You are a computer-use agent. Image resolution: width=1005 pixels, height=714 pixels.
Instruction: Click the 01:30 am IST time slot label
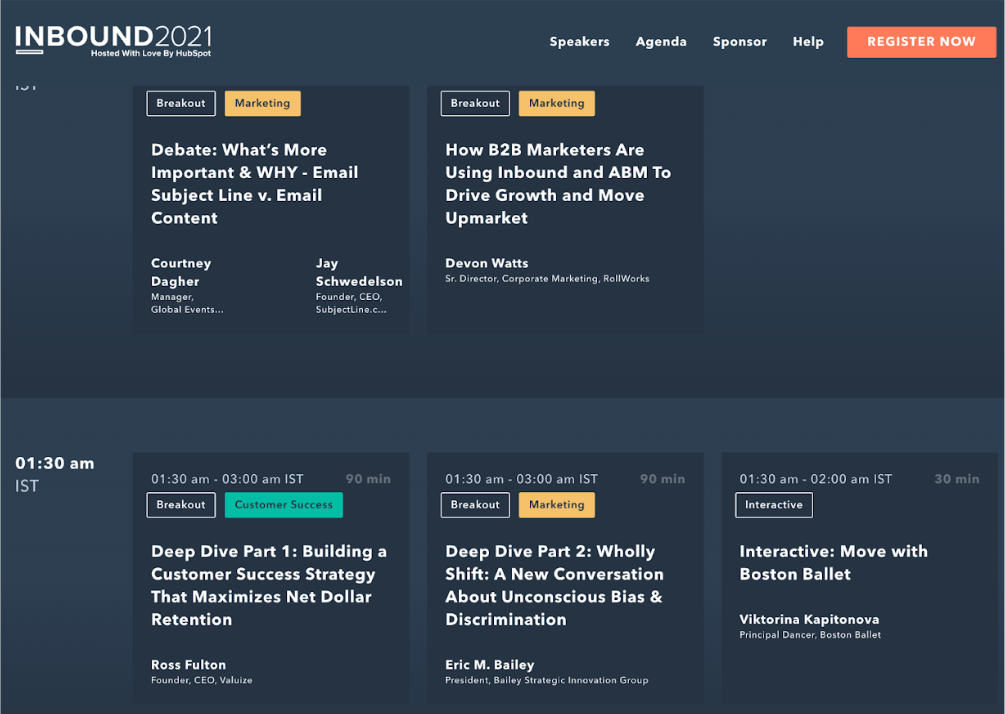pos(54,474)
